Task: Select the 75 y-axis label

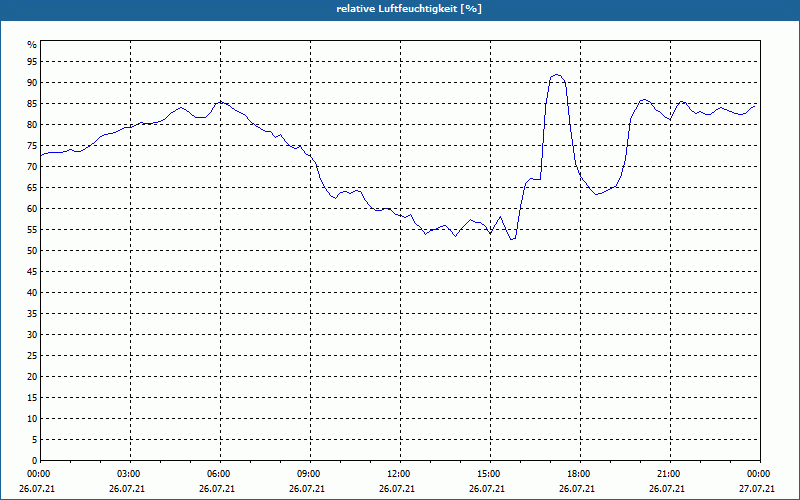Action: point(32,145)
